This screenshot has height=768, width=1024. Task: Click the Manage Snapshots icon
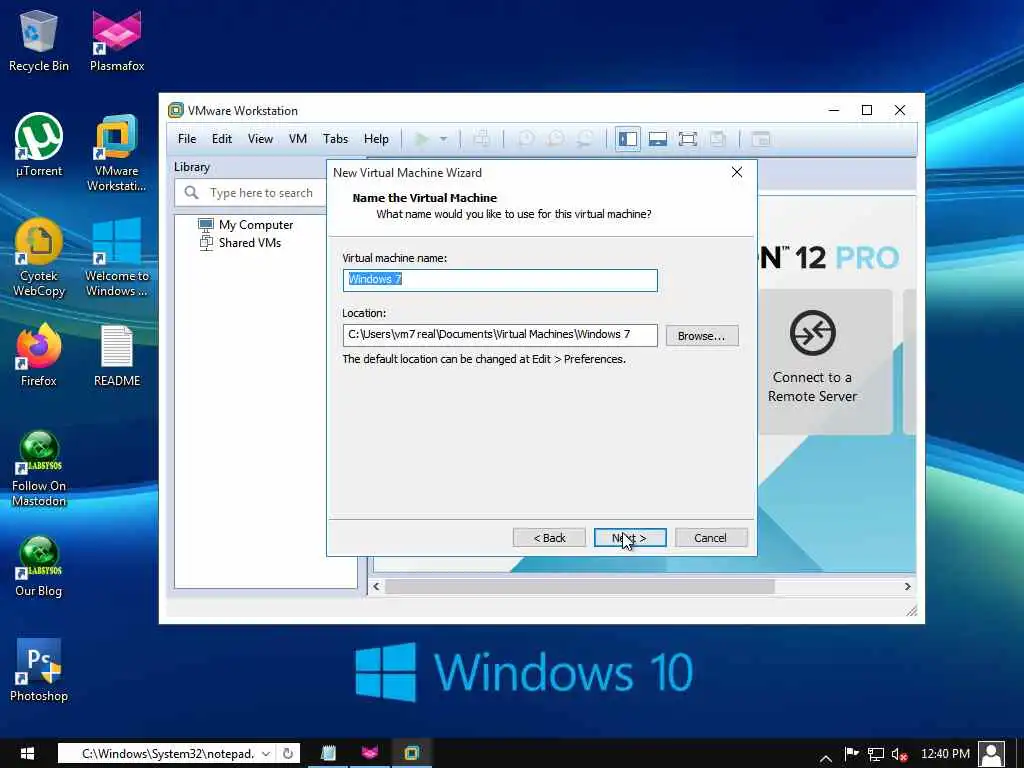point(585,138)
